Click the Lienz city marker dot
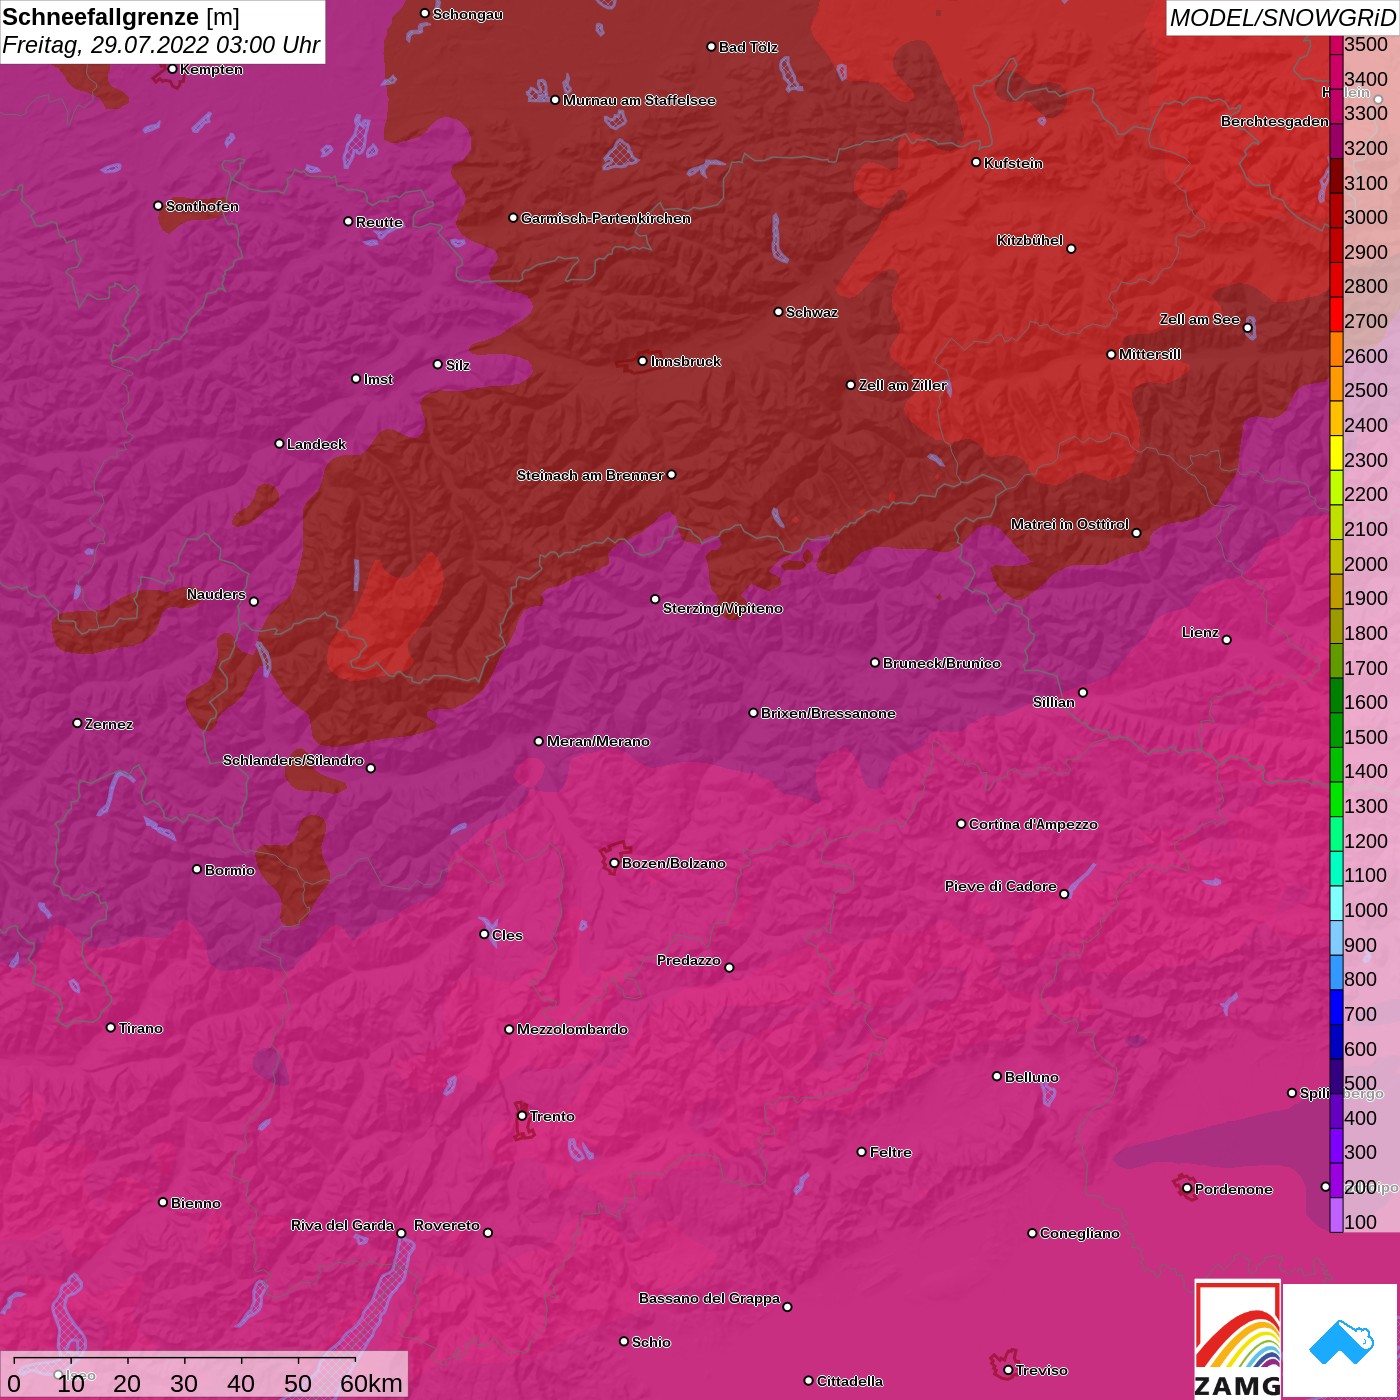Viewport: 1400px width, 1400px height. 1227,639
